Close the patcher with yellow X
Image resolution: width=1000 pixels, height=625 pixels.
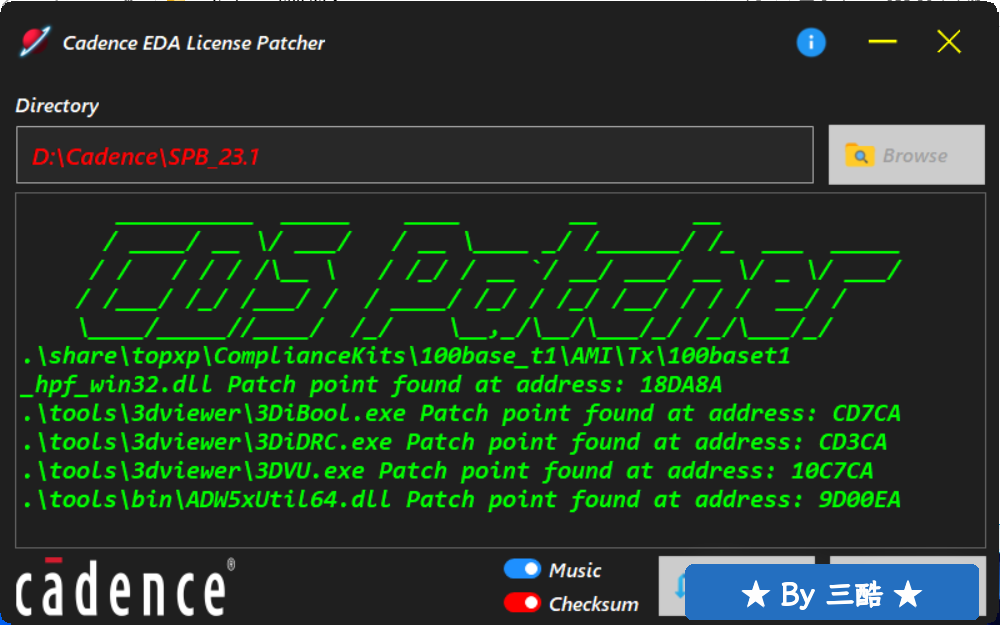[x=948, y=42]
